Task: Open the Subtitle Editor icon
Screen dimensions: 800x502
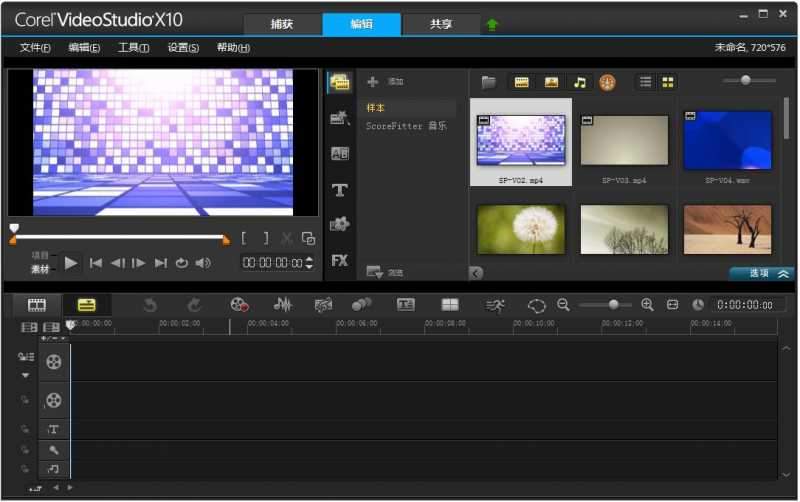Action: (x=406, y=305)
